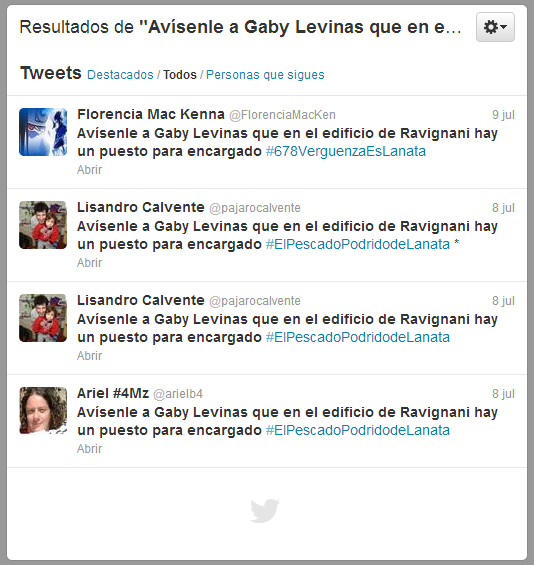534x565 pixels.
Task: Open the #678VerguenzaEsLanata hashtag
Action: click(346, 151)
